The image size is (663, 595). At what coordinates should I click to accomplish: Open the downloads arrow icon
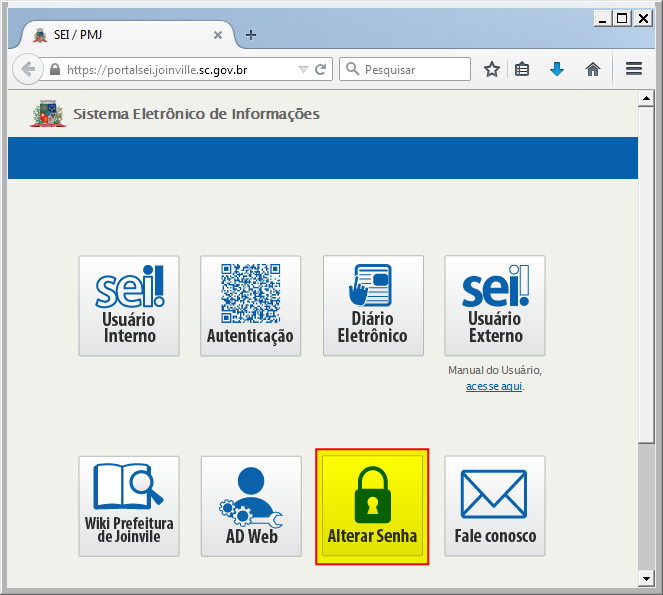point(557,69)
